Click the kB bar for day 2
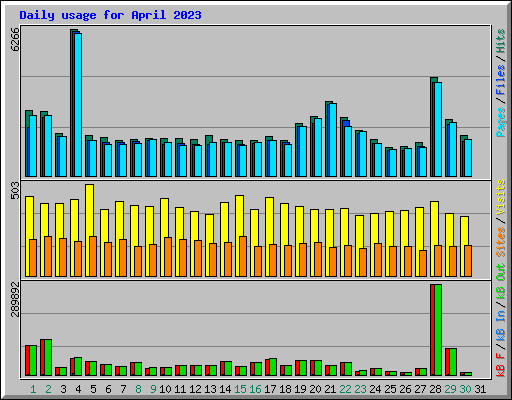512x400 pixels. tap(46, 358)
